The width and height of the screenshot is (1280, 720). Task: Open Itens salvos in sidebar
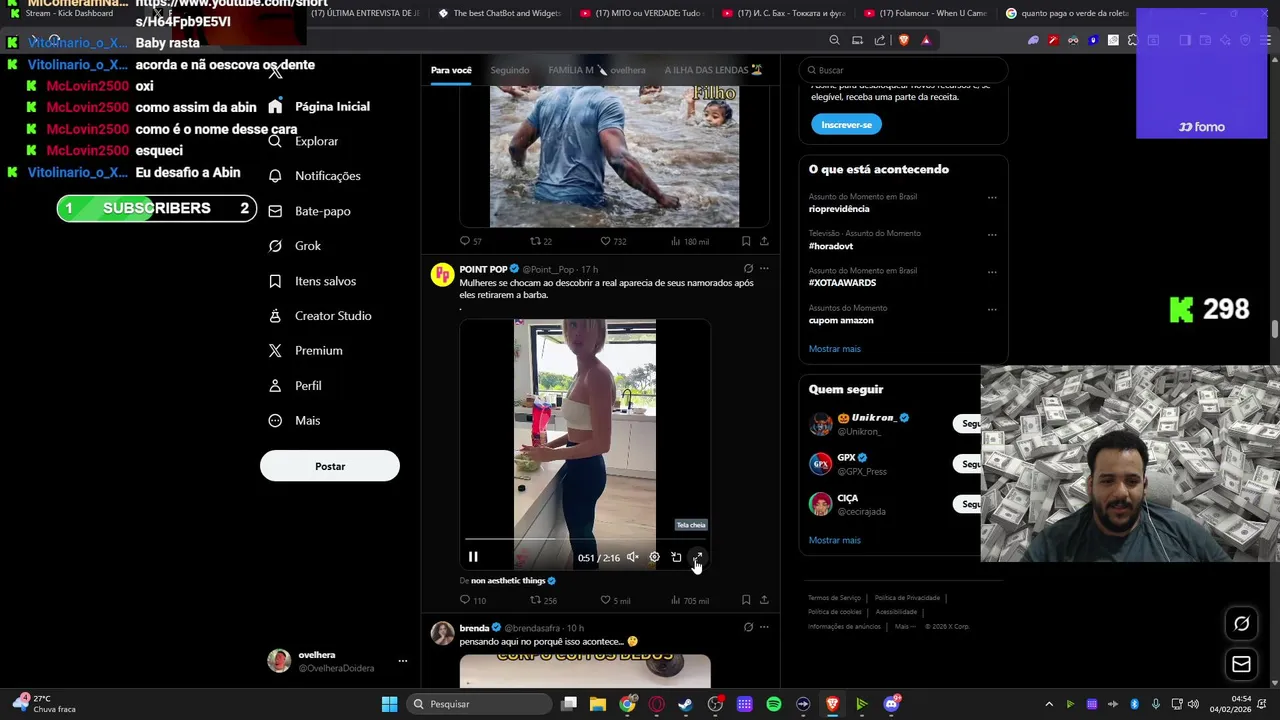(x=312, y=281)
